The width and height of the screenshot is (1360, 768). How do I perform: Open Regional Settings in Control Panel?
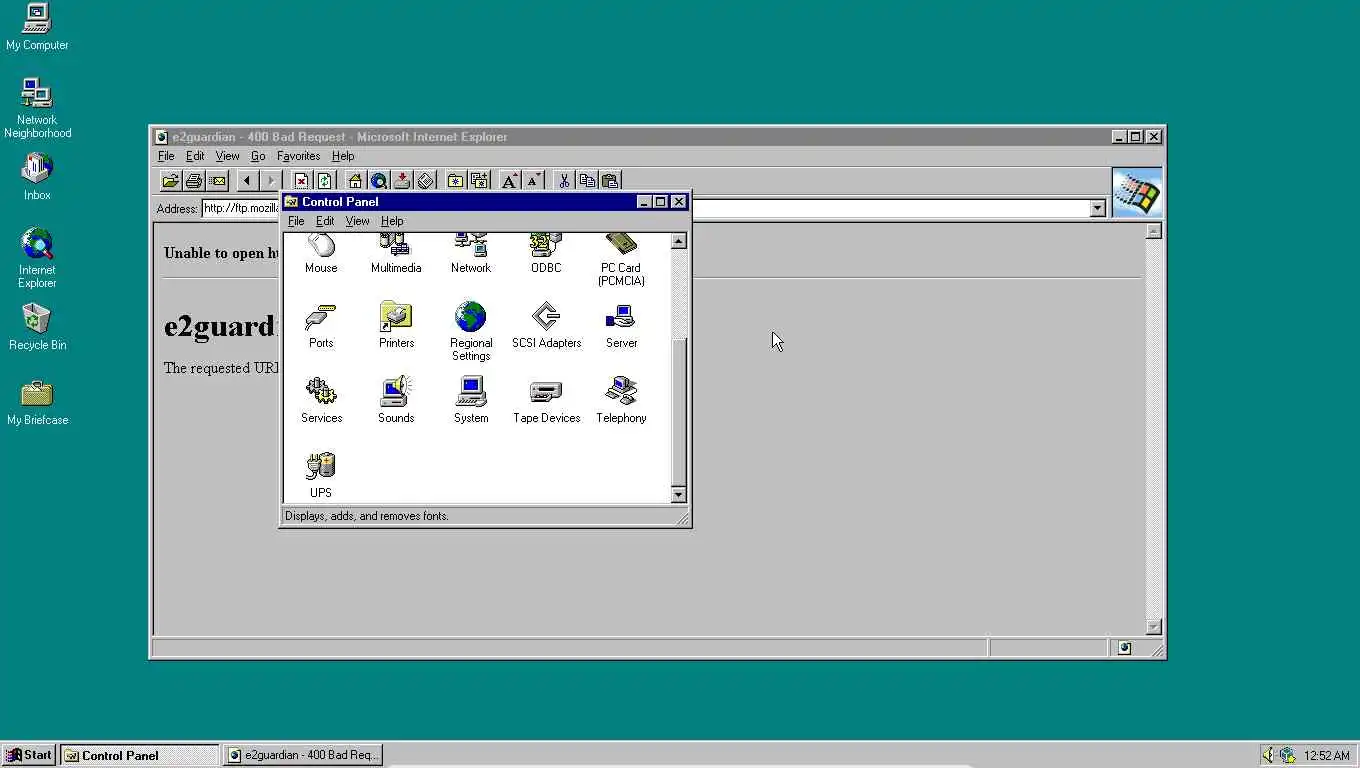pyautogui.click(x=471, y=331)
